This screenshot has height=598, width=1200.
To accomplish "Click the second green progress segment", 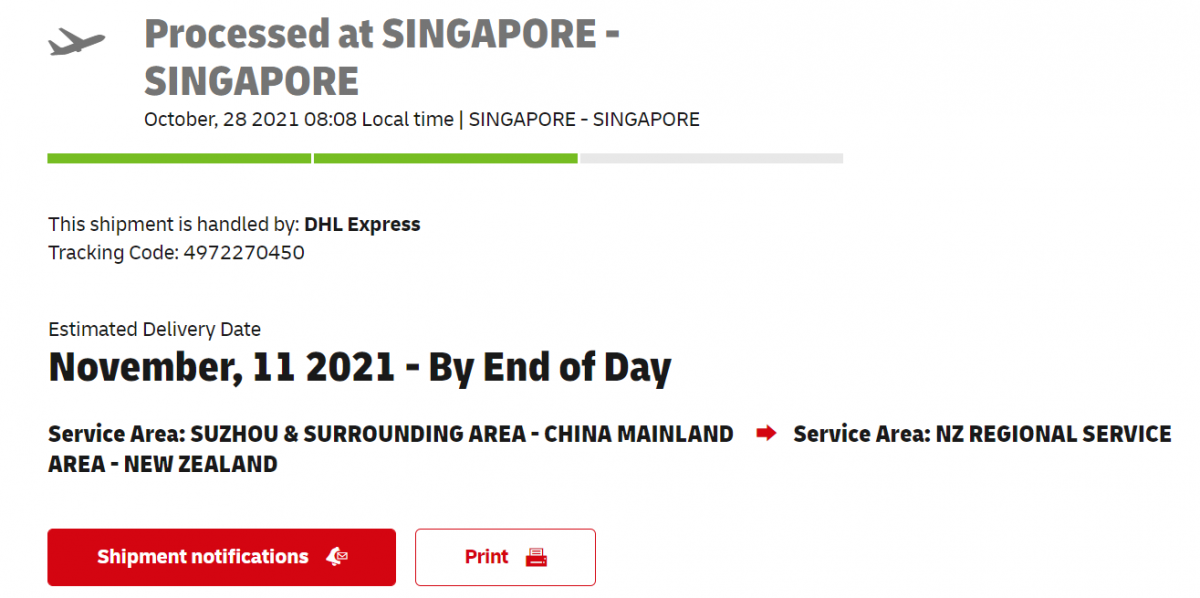I will (445, 158).
